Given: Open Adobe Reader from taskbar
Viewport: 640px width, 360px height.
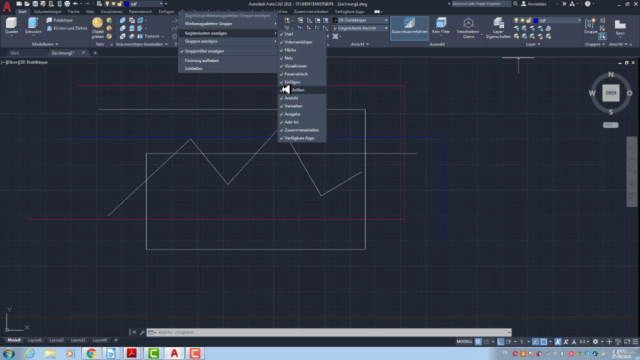Looking at the screenshot, I should pyautogui.click(x=132, y=353).
